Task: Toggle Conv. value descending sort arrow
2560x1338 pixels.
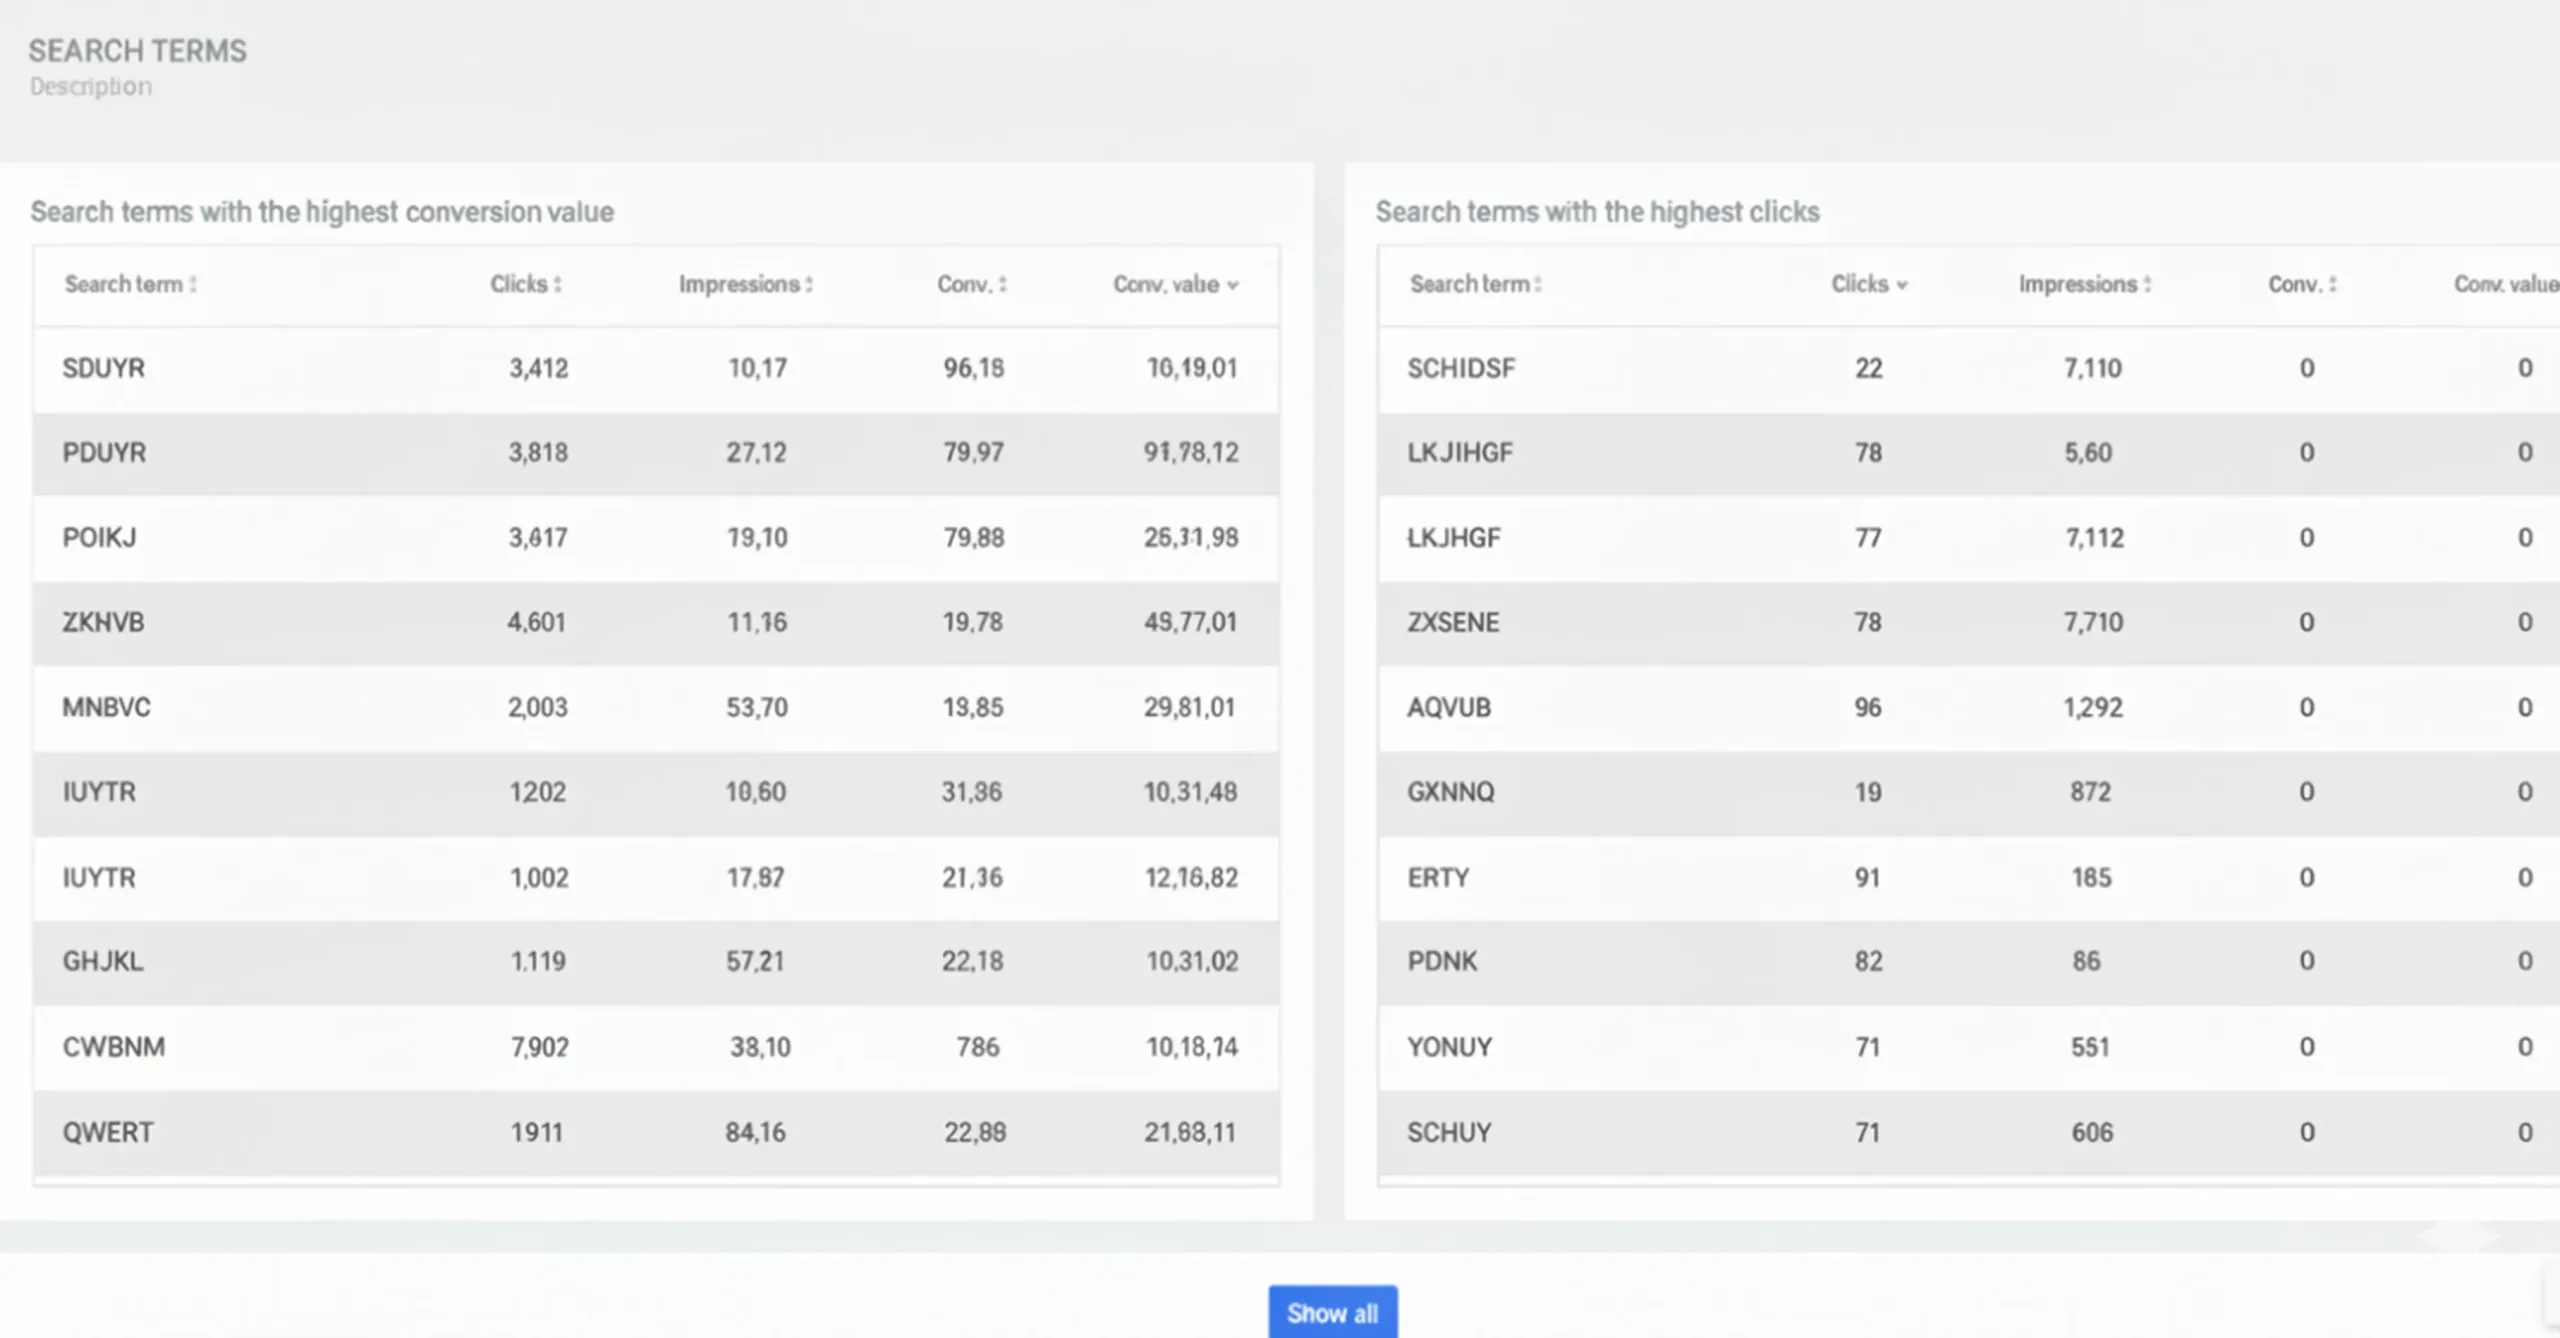Action: [1233, 286]
